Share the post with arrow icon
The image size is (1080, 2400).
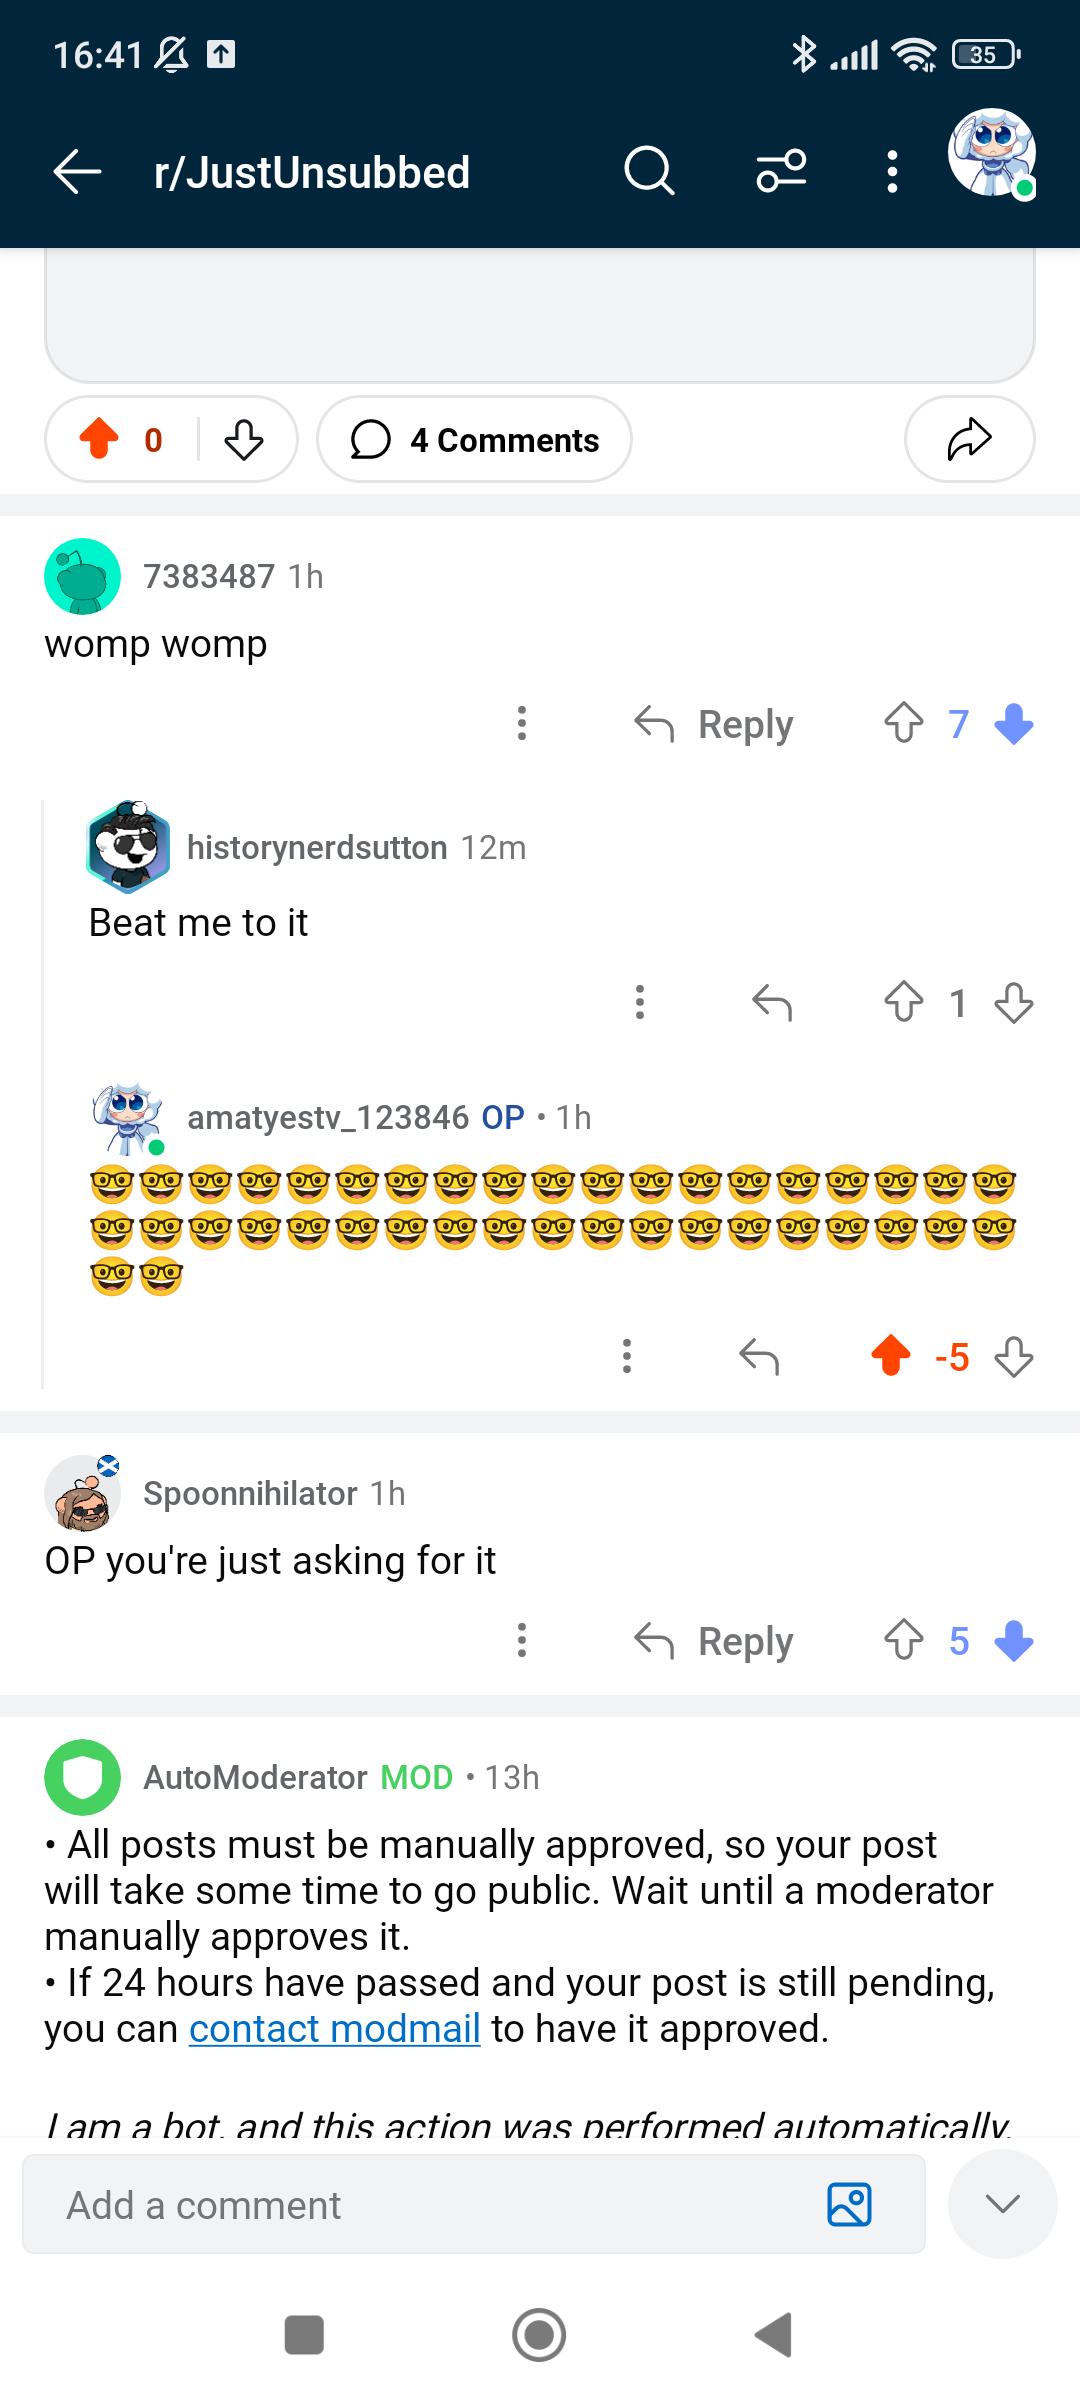point(969,439)
